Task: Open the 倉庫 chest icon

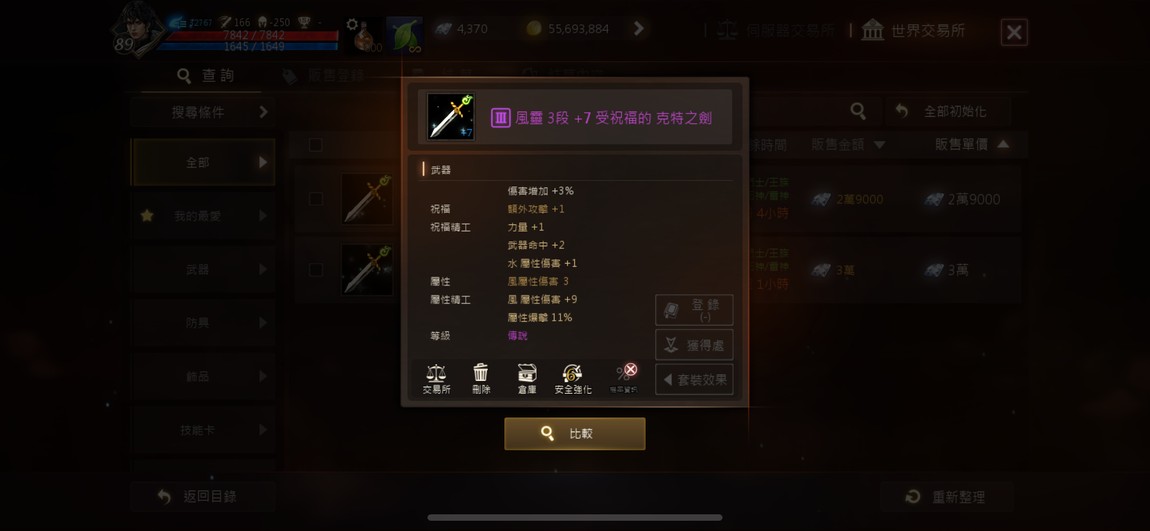Action: click(527, 374)
